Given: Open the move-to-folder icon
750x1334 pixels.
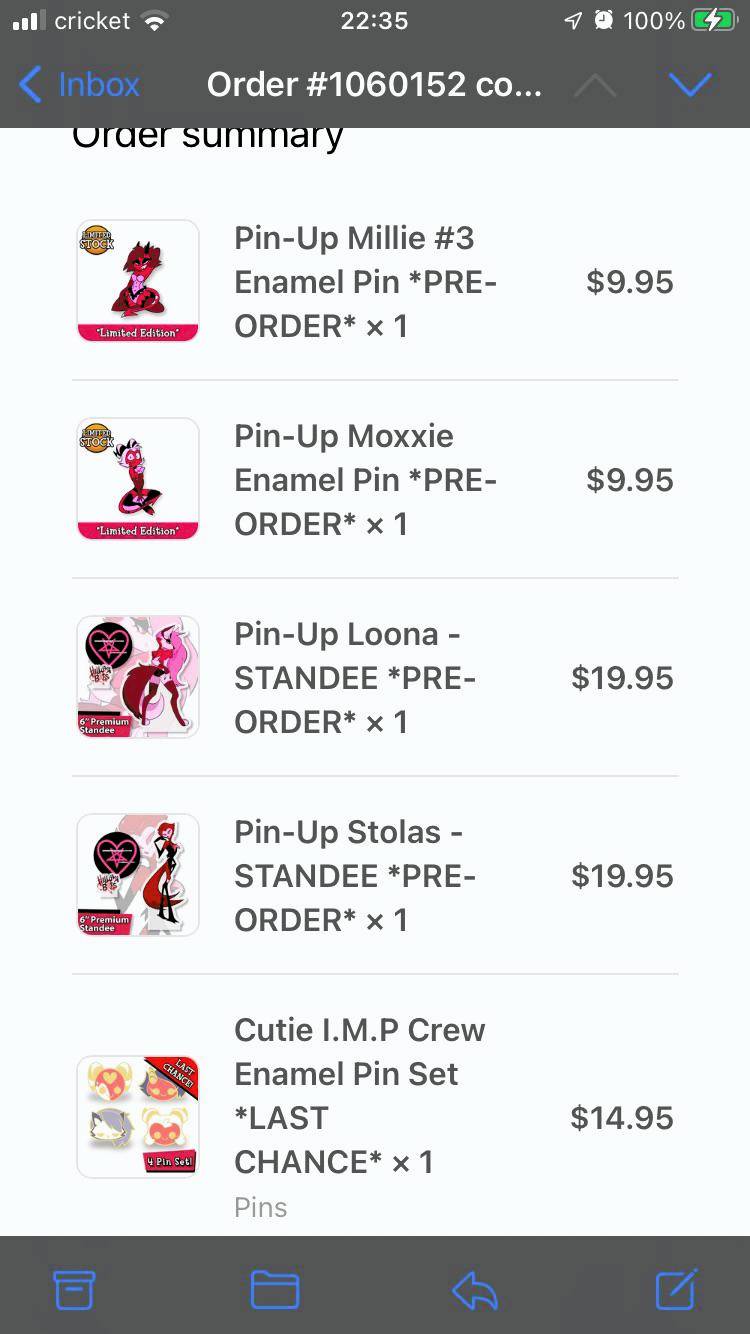Looking at the screenshot, I should [274, 1290].
